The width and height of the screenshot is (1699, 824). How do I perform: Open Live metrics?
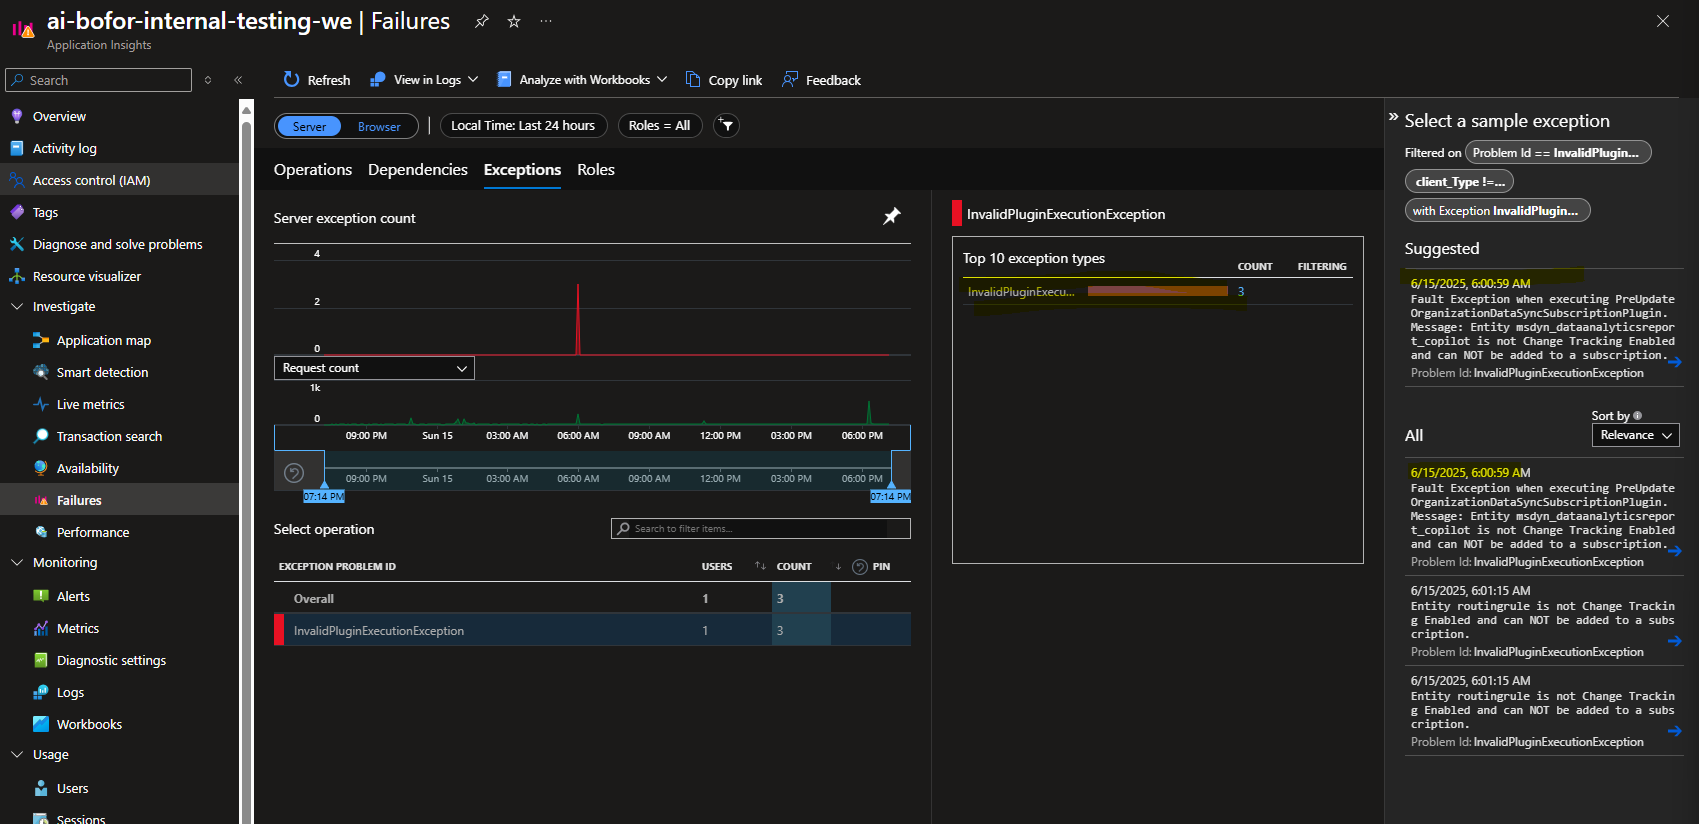90,404
